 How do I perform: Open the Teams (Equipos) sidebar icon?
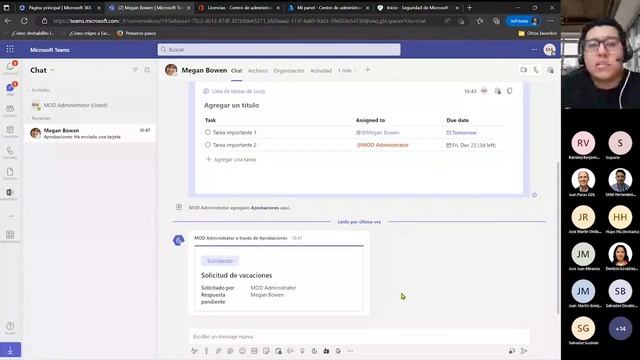(x=10, y=110)
